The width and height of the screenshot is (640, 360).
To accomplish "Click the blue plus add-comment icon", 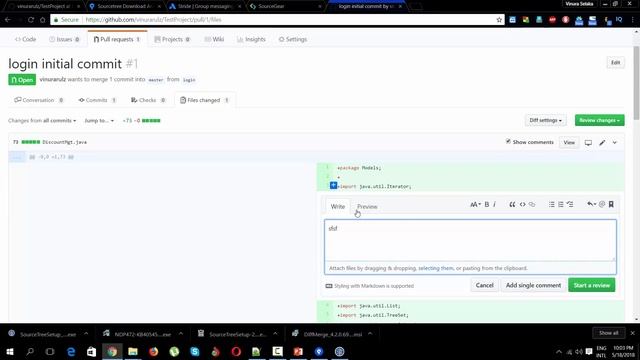I will tap(333, 186).
